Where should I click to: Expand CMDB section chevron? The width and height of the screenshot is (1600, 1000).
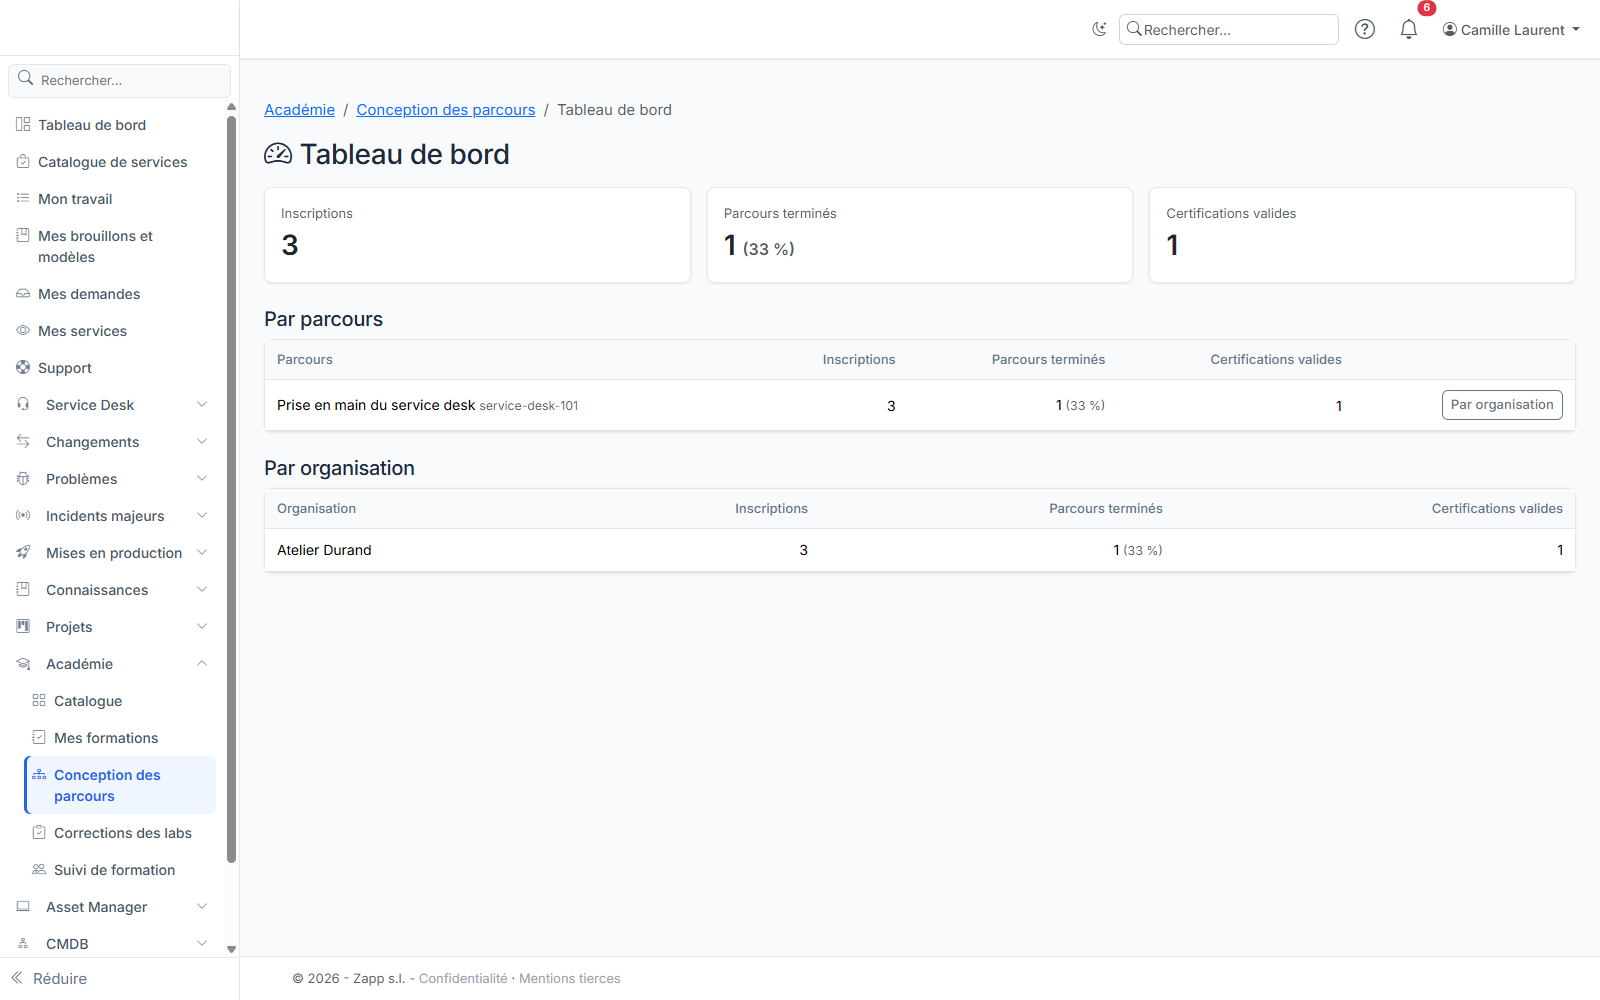[x=202, y=943]
